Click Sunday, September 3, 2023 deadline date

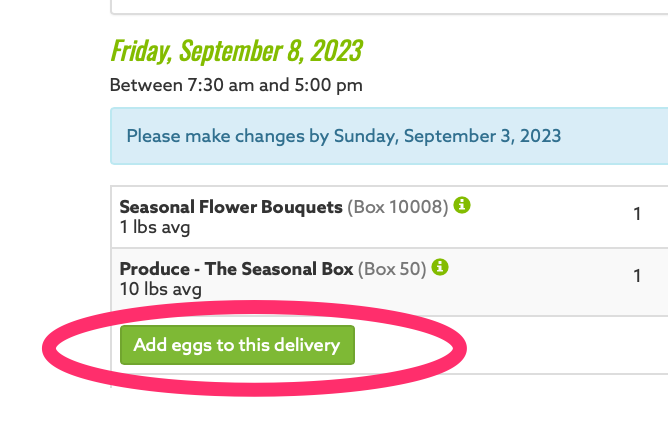447,136
